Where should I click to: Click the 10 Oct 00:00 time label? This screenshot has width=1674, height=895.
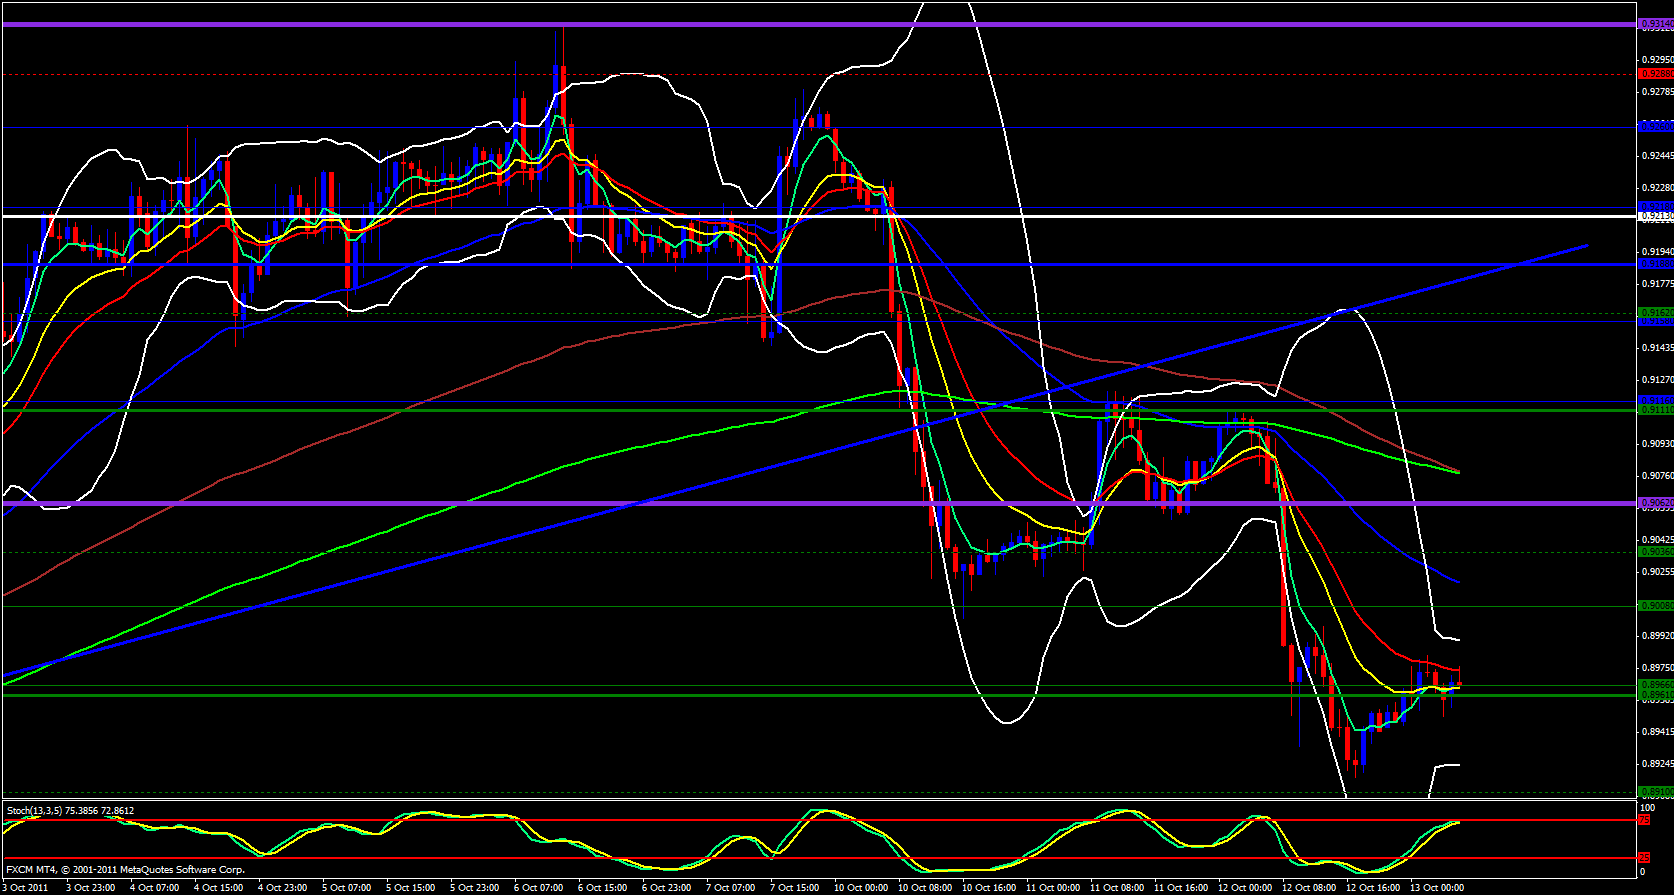[860, 888]
